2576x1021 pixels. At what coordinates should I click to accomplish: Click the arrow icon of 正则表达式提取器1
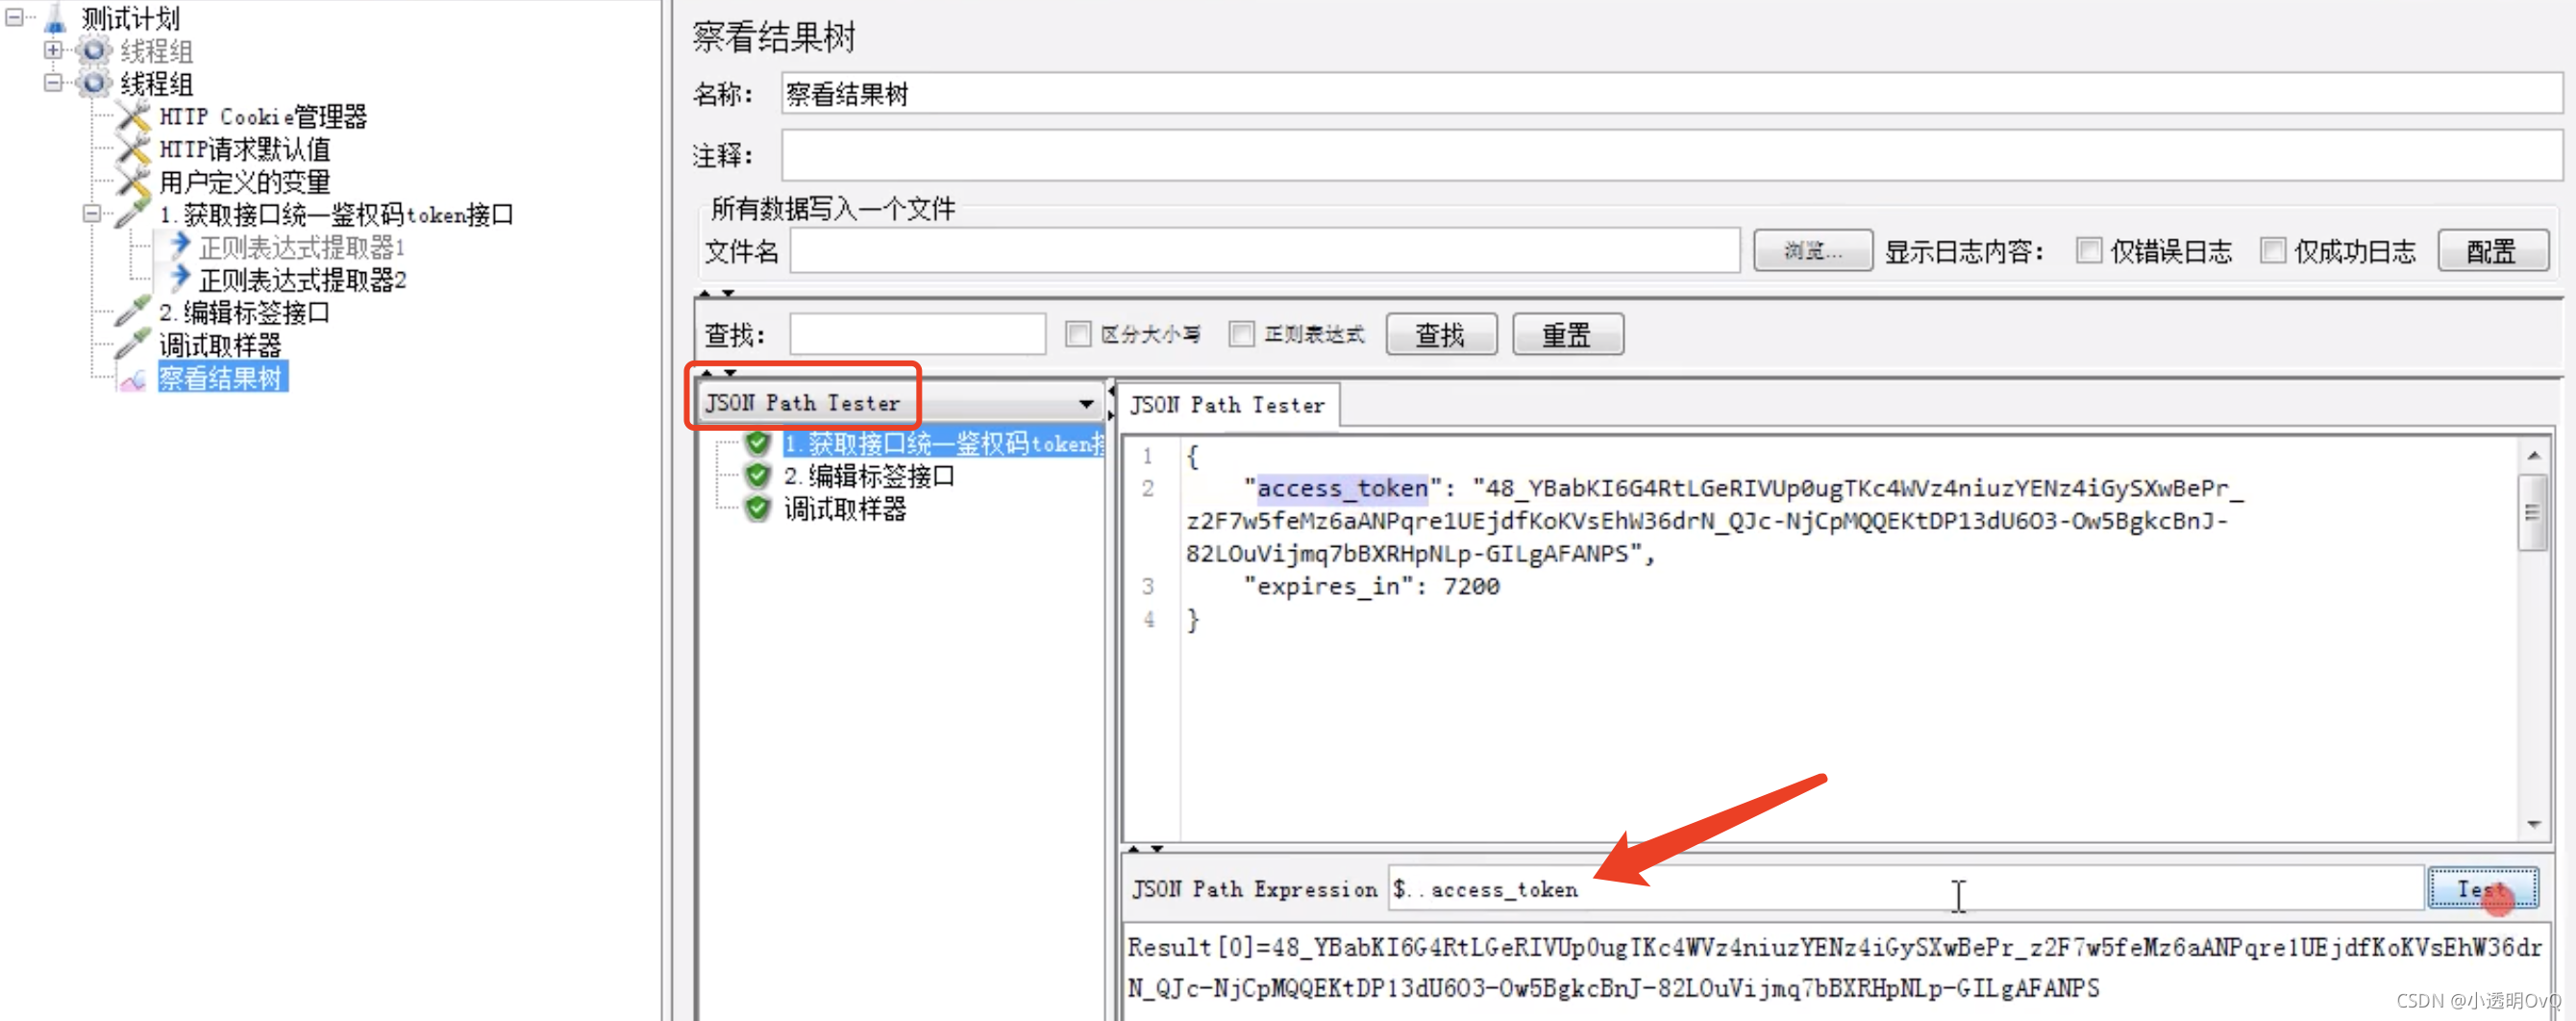coord(180,246)
